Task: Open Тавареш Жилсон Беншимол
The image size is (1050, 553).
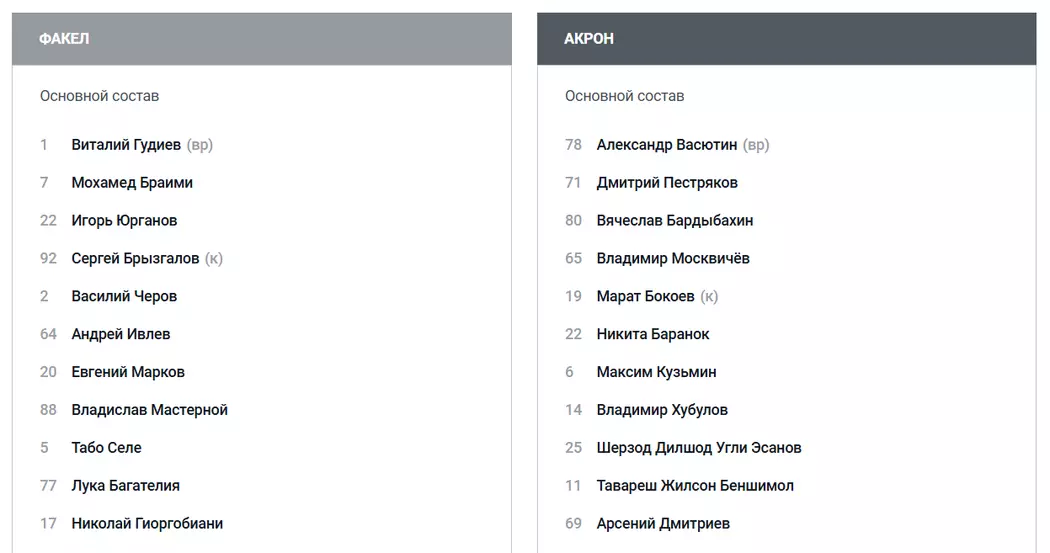Action: point(695,487)
